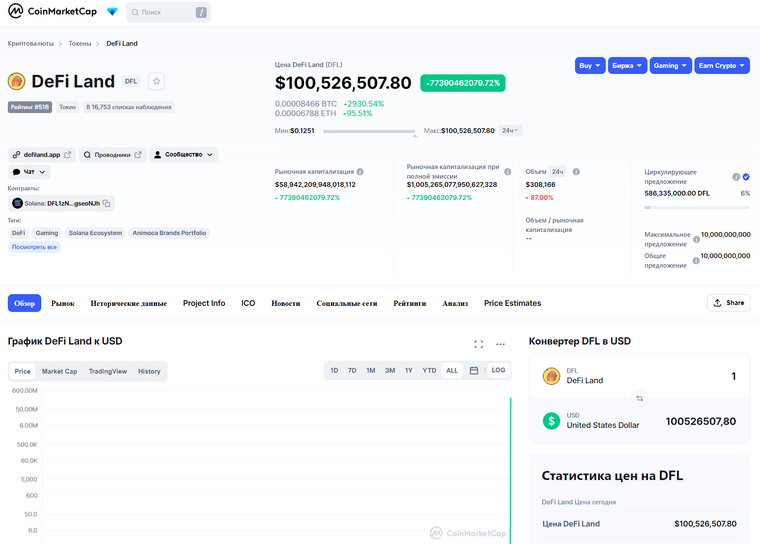Switch to Price Estimates tab

512,303
